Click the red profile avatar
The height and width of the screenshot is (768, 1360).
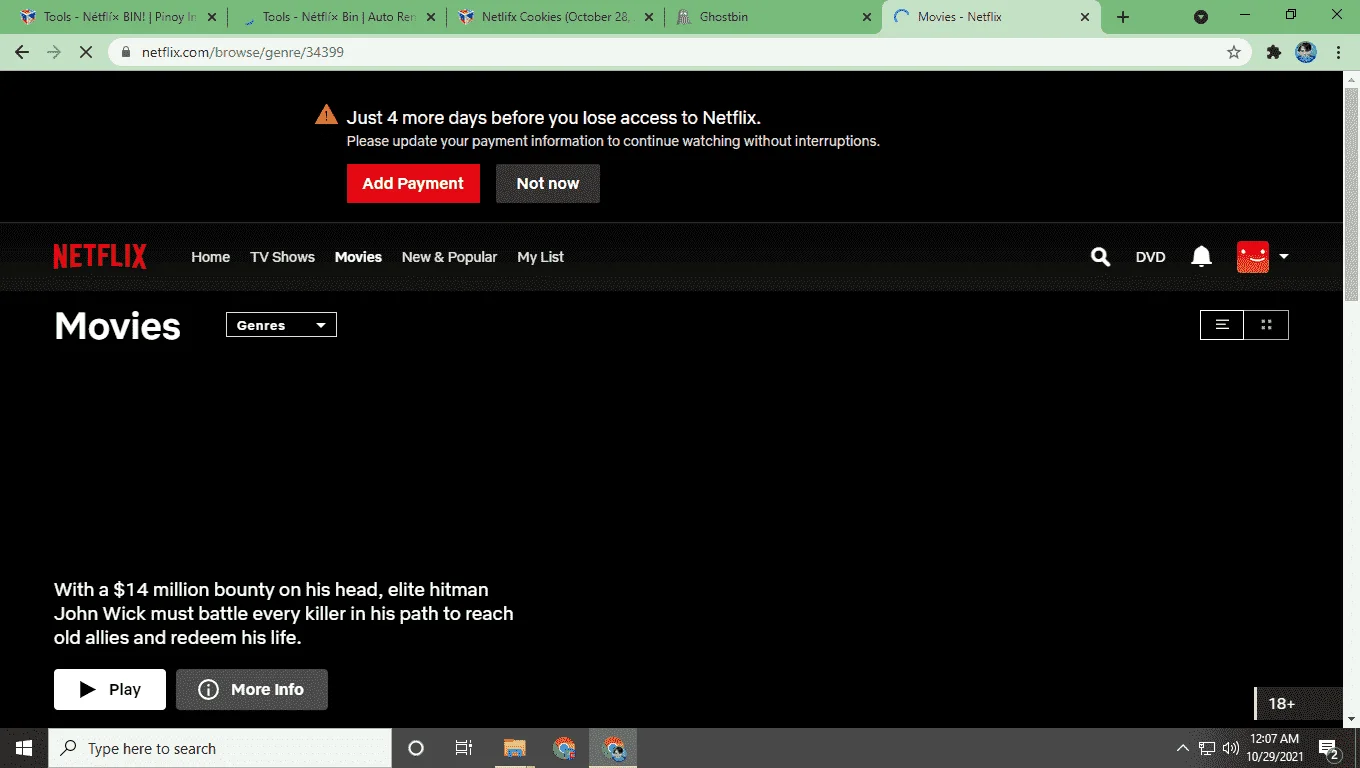(1253, 257)
